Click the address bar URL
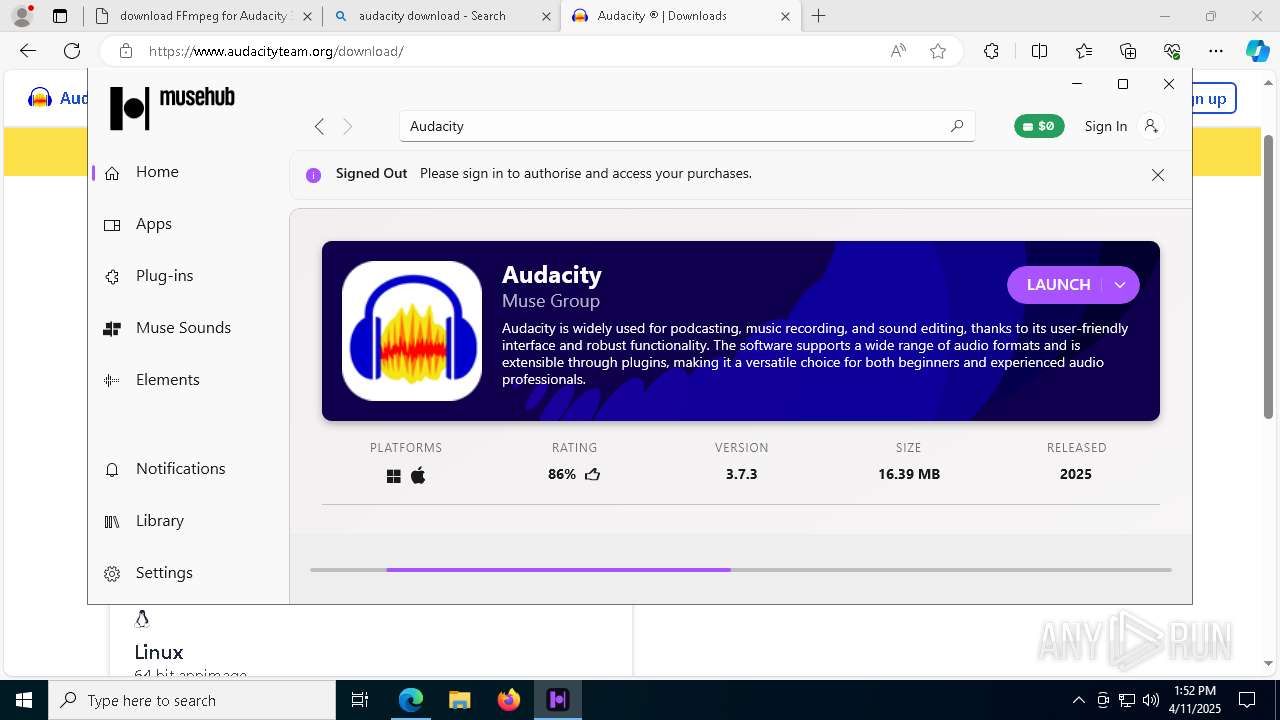Screen dimensions: 1280x720 click(276, 51)
